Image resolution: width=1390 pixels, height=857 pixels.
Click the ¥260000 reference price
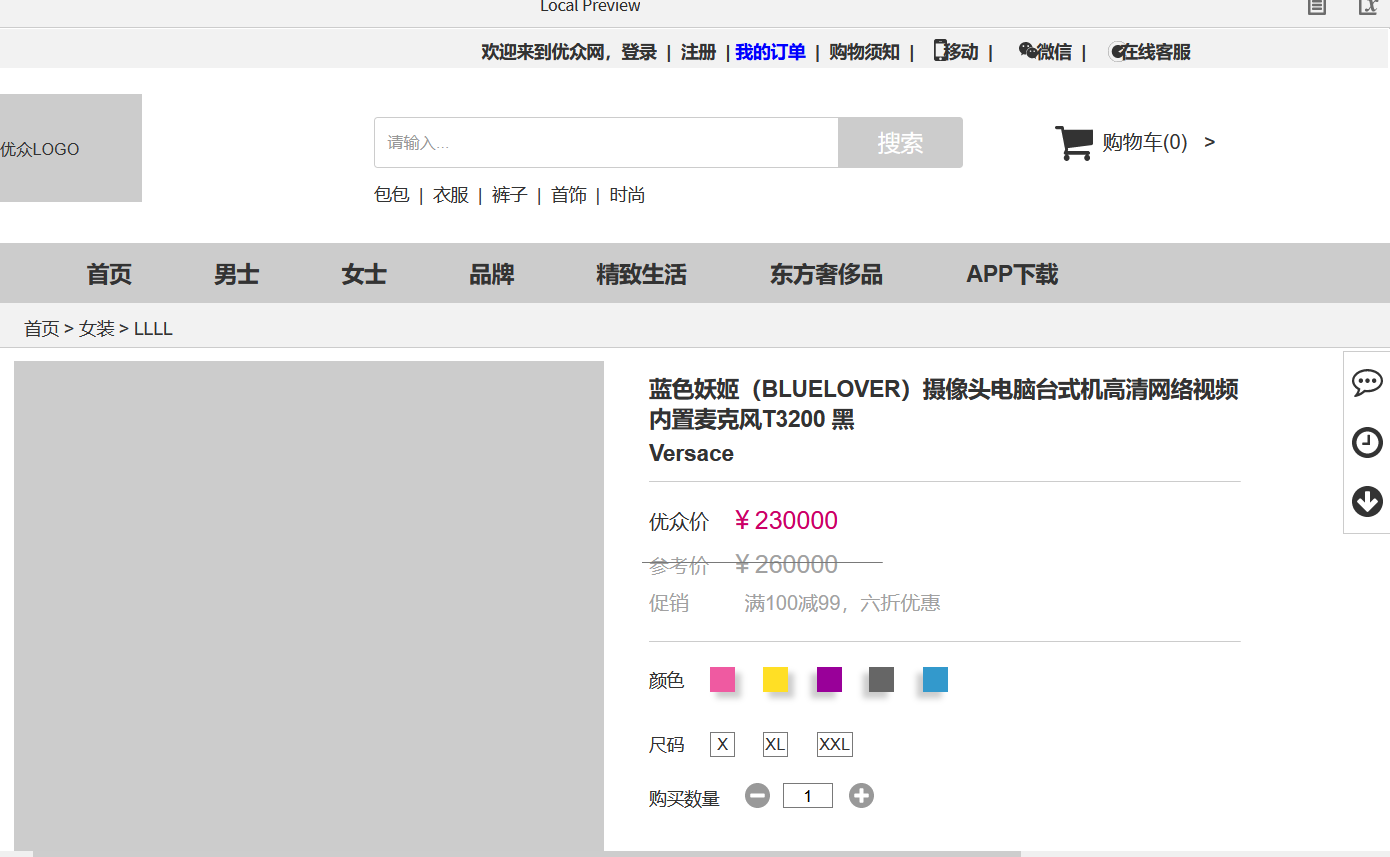785,565
